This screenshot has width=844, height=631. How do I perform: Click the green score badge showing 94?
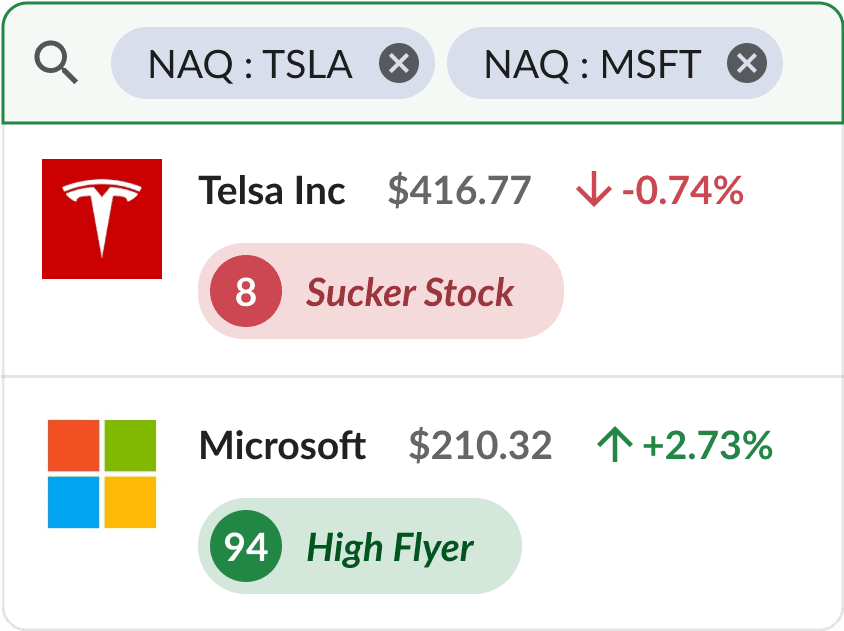[x=246, y=547]
